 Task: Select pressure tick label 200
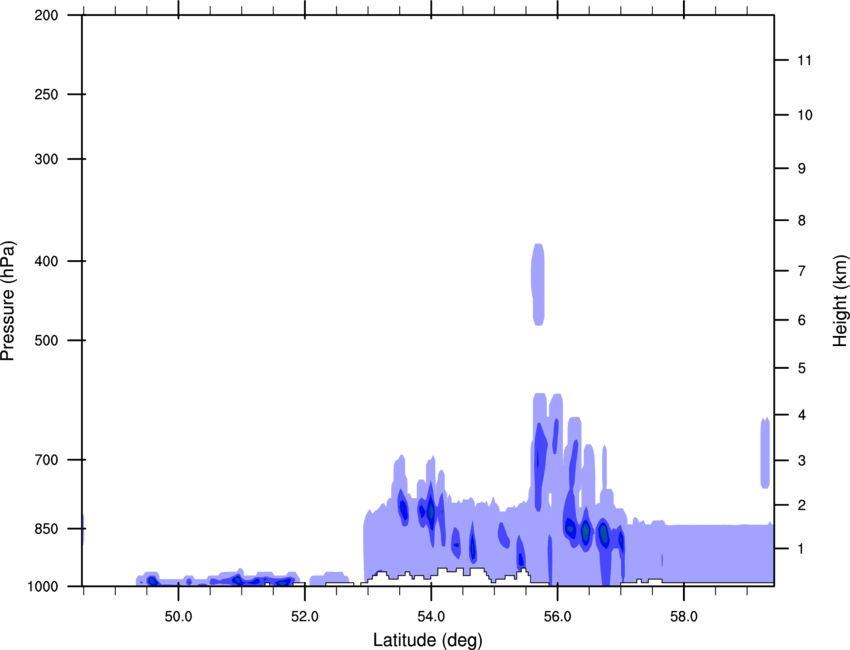coord(46,16)
